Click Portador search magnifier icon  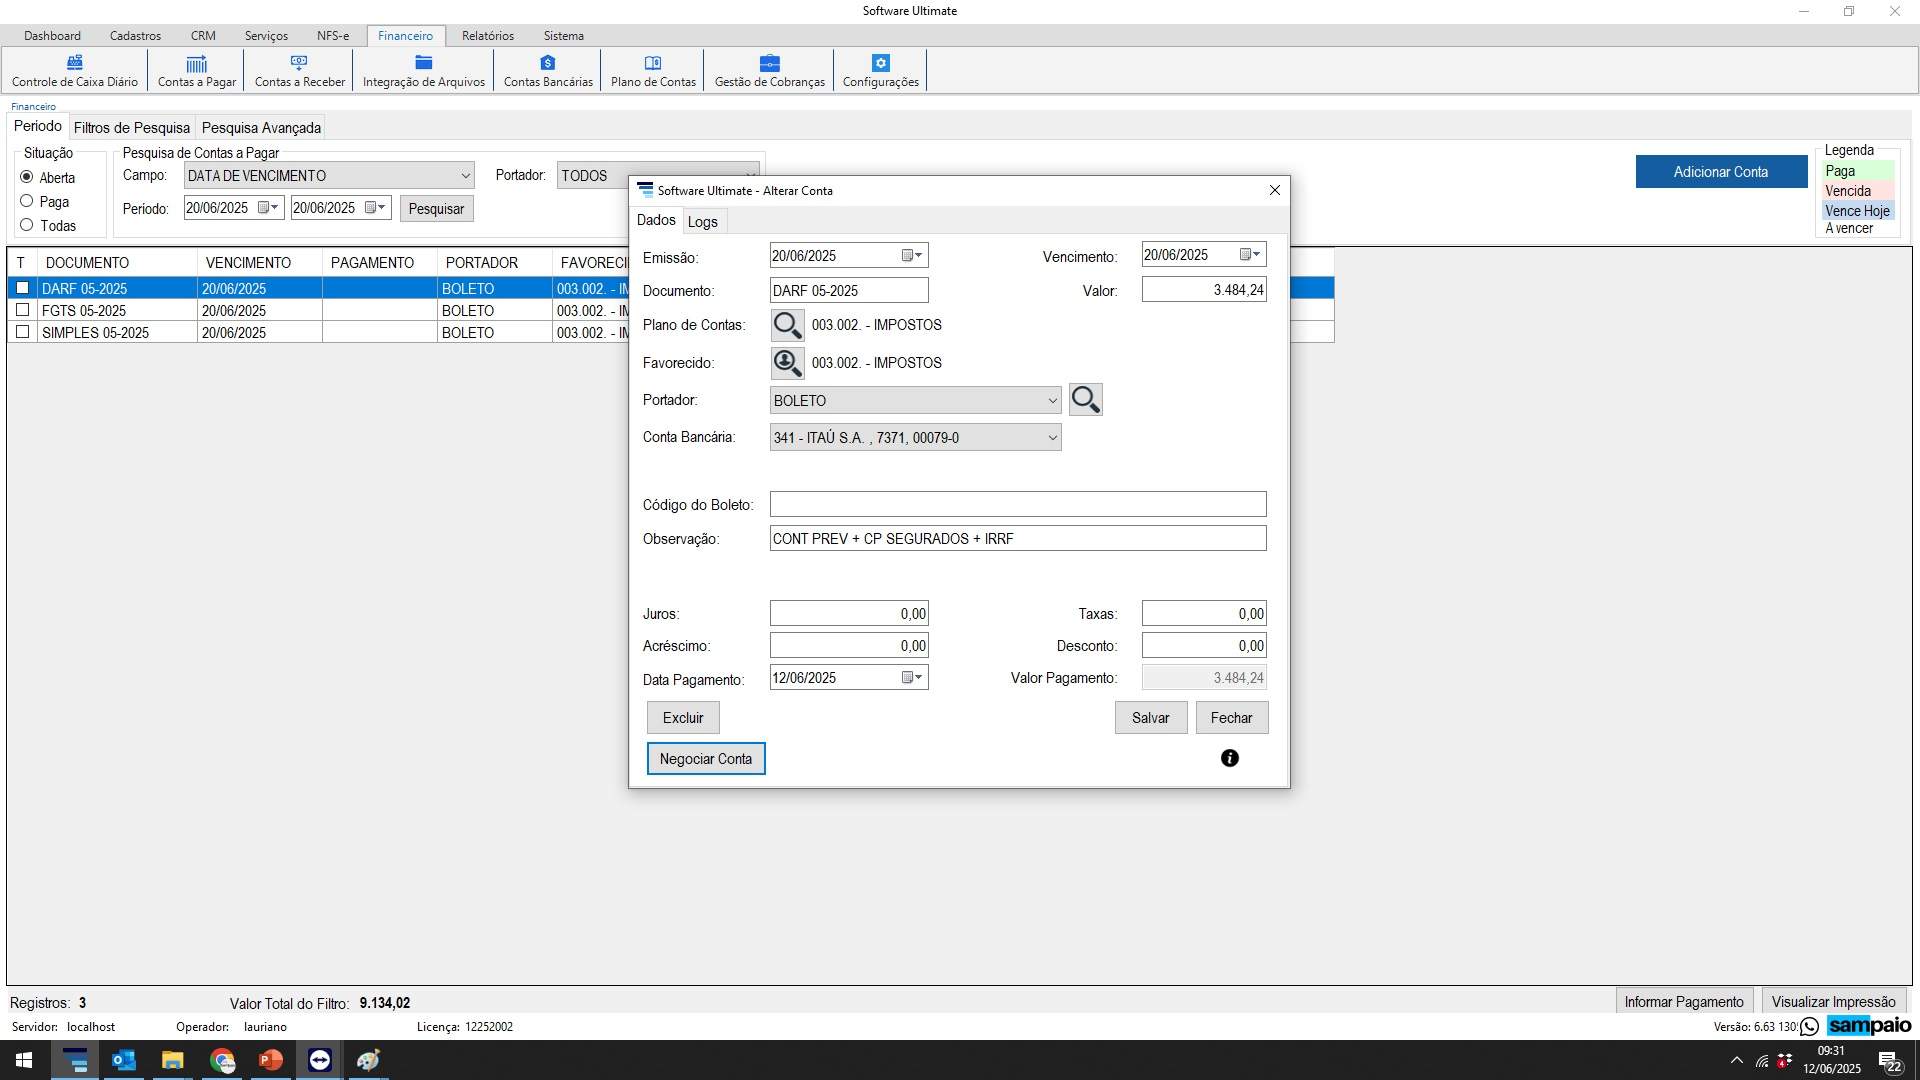pyautogui.click(x=1085, y=400)
